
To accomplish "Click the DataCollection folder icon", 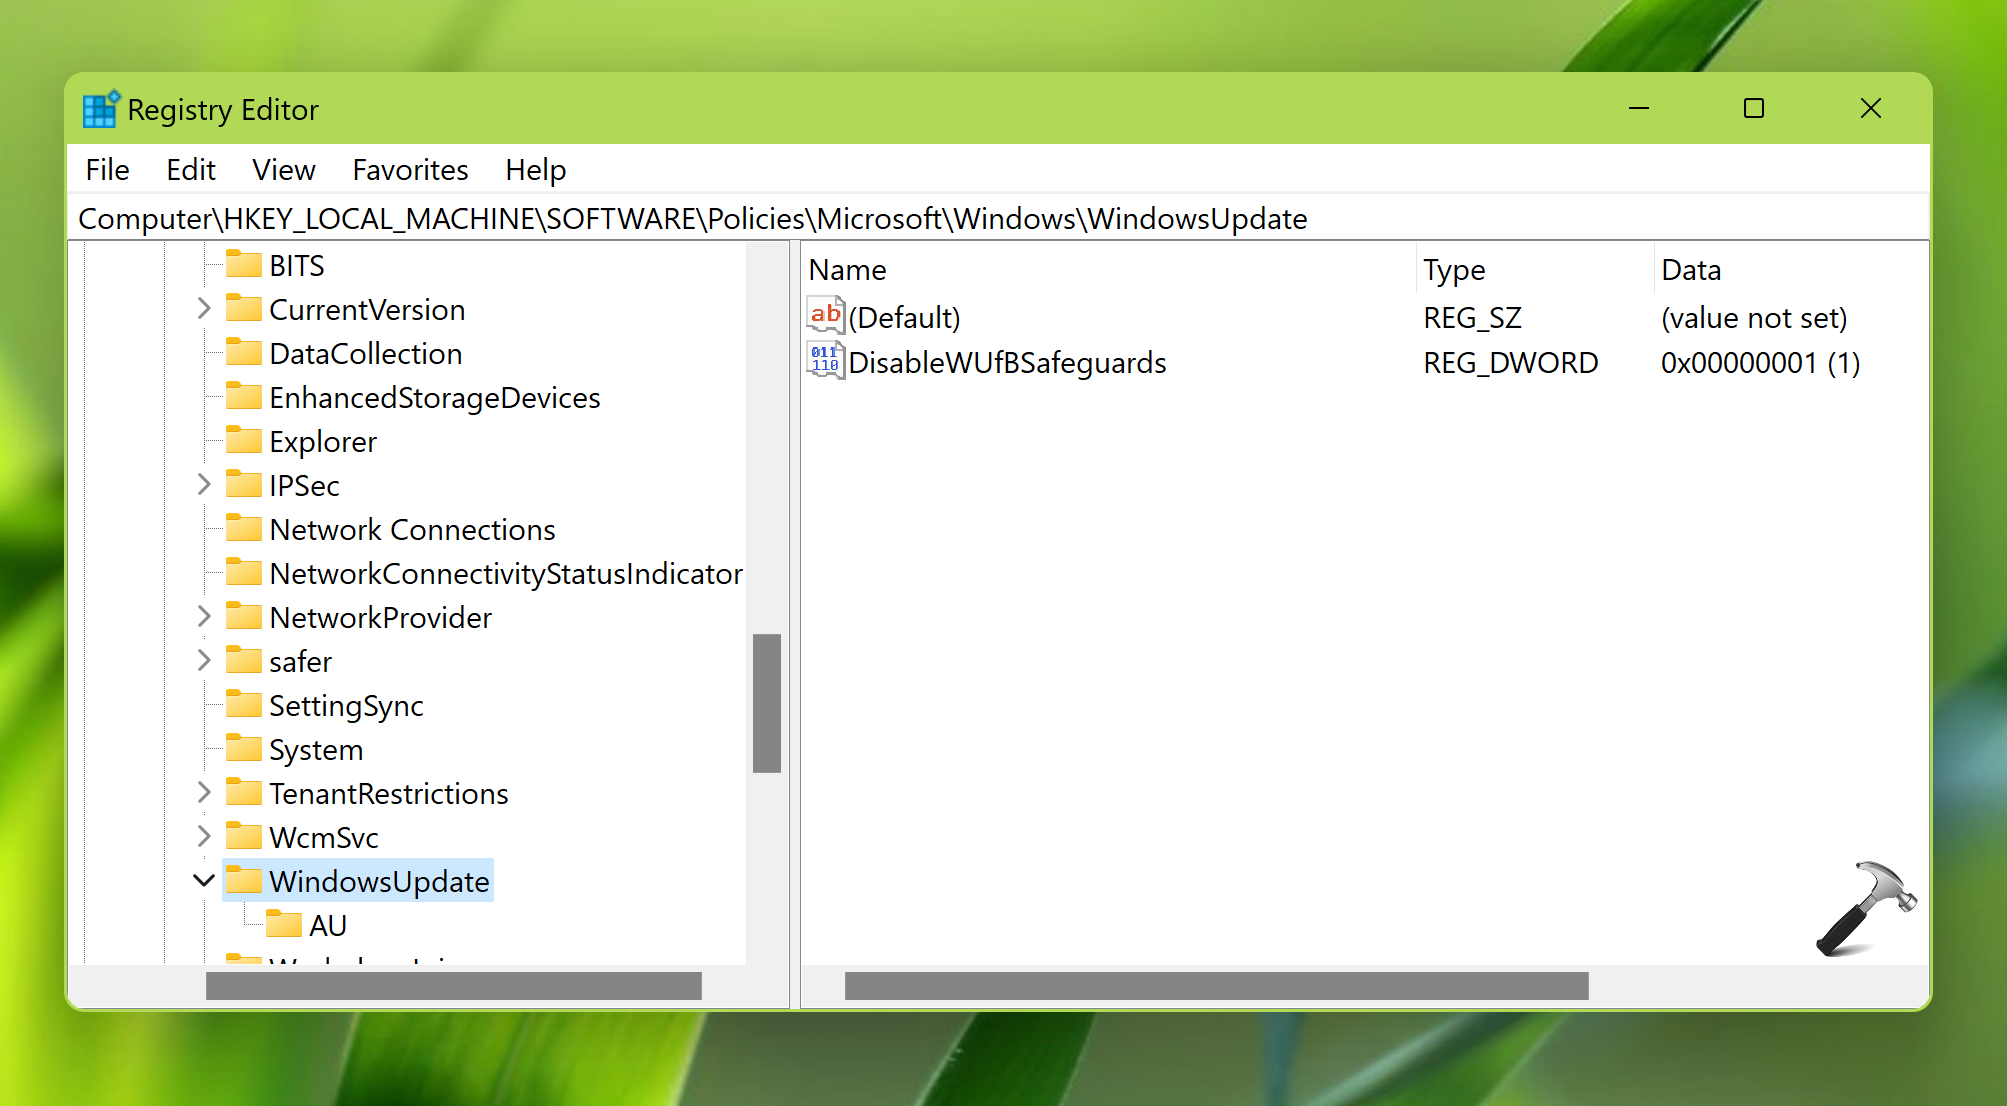I will click(243, 353).
